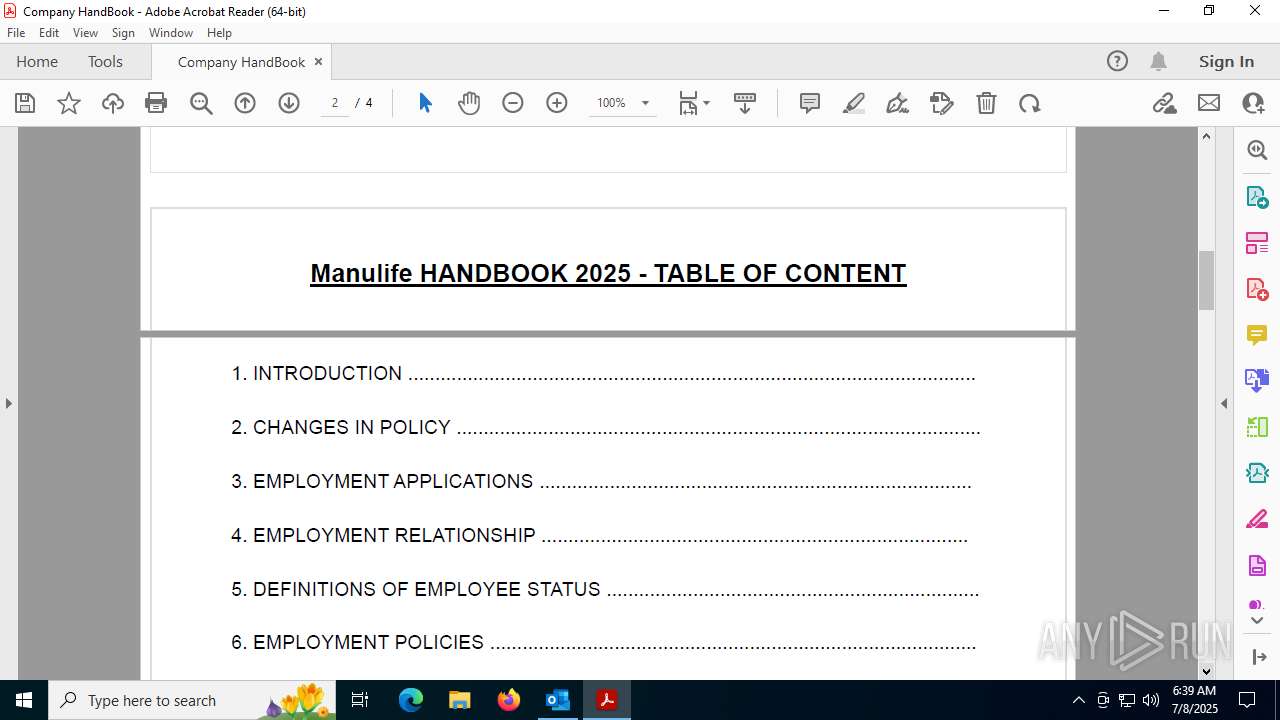
Task: Open the yellow Comment tool in the right pane
Action: [x=1257, y=335]
